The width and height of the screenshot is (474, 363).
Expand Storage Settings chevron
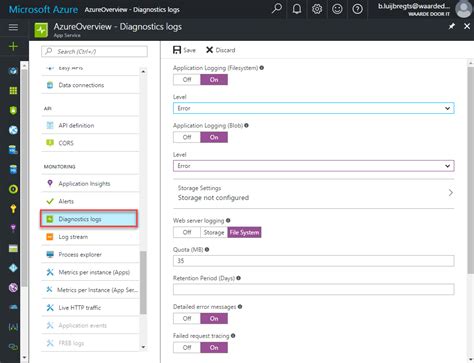click(x=451, y=193)
